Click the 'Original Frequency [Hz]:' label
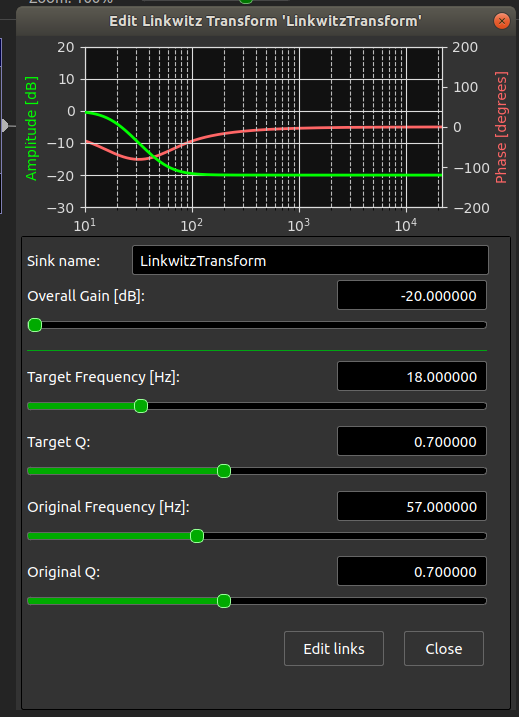 [108, 507]
